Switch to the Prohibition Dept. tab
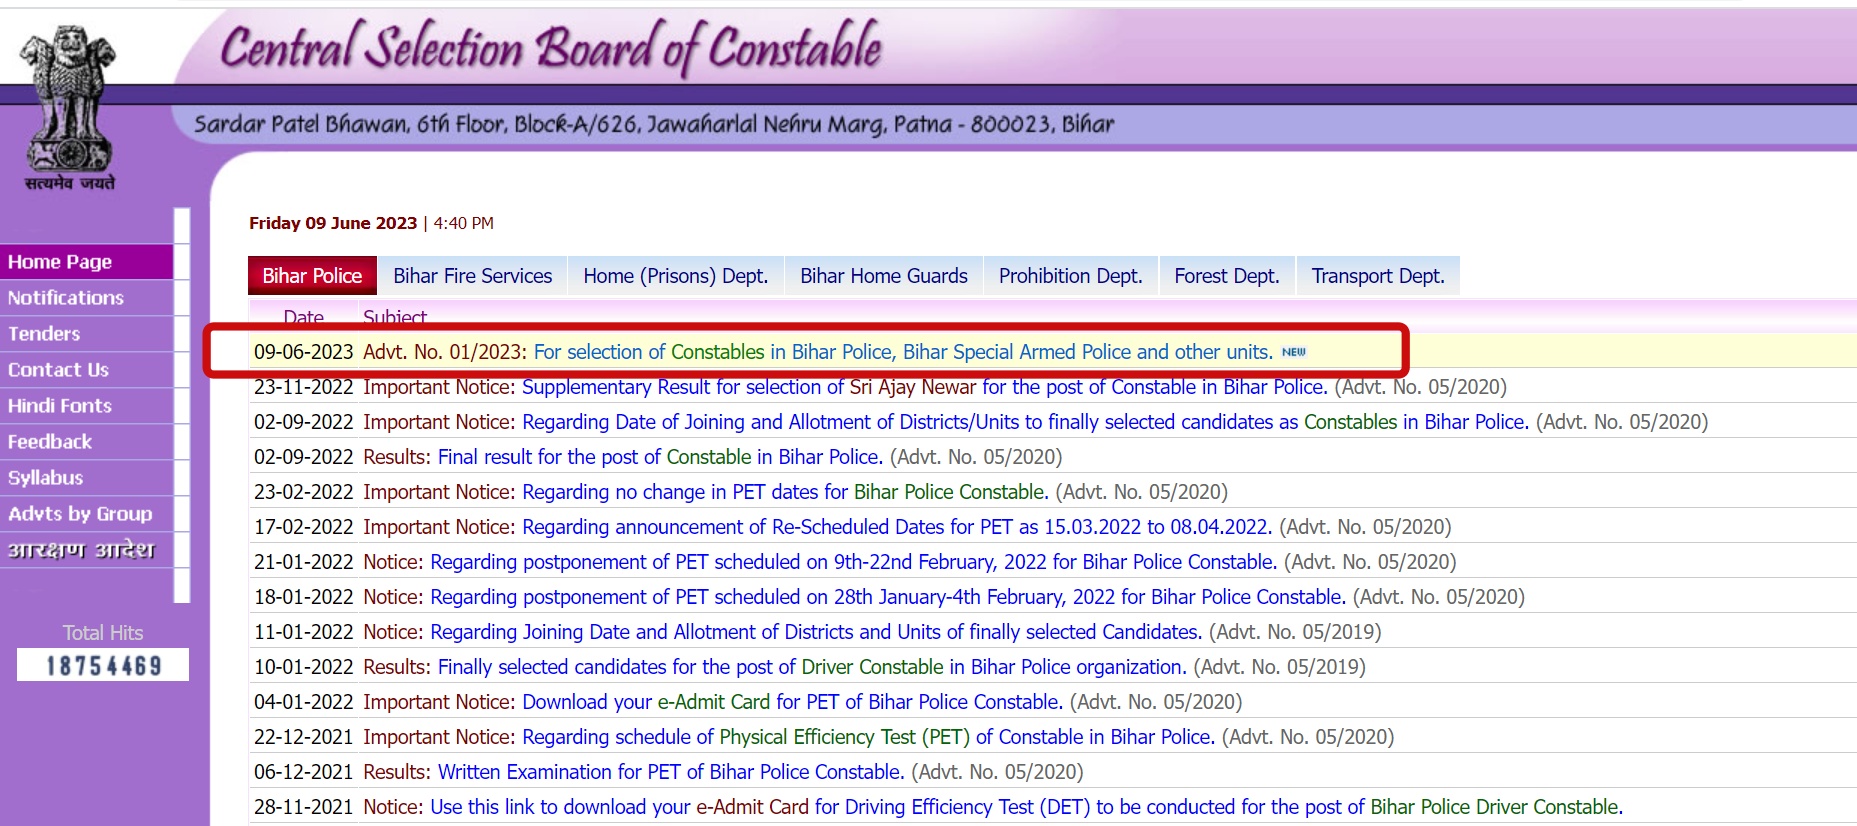The height and width of the screenshot is (826, 1857). [1070, 276]
